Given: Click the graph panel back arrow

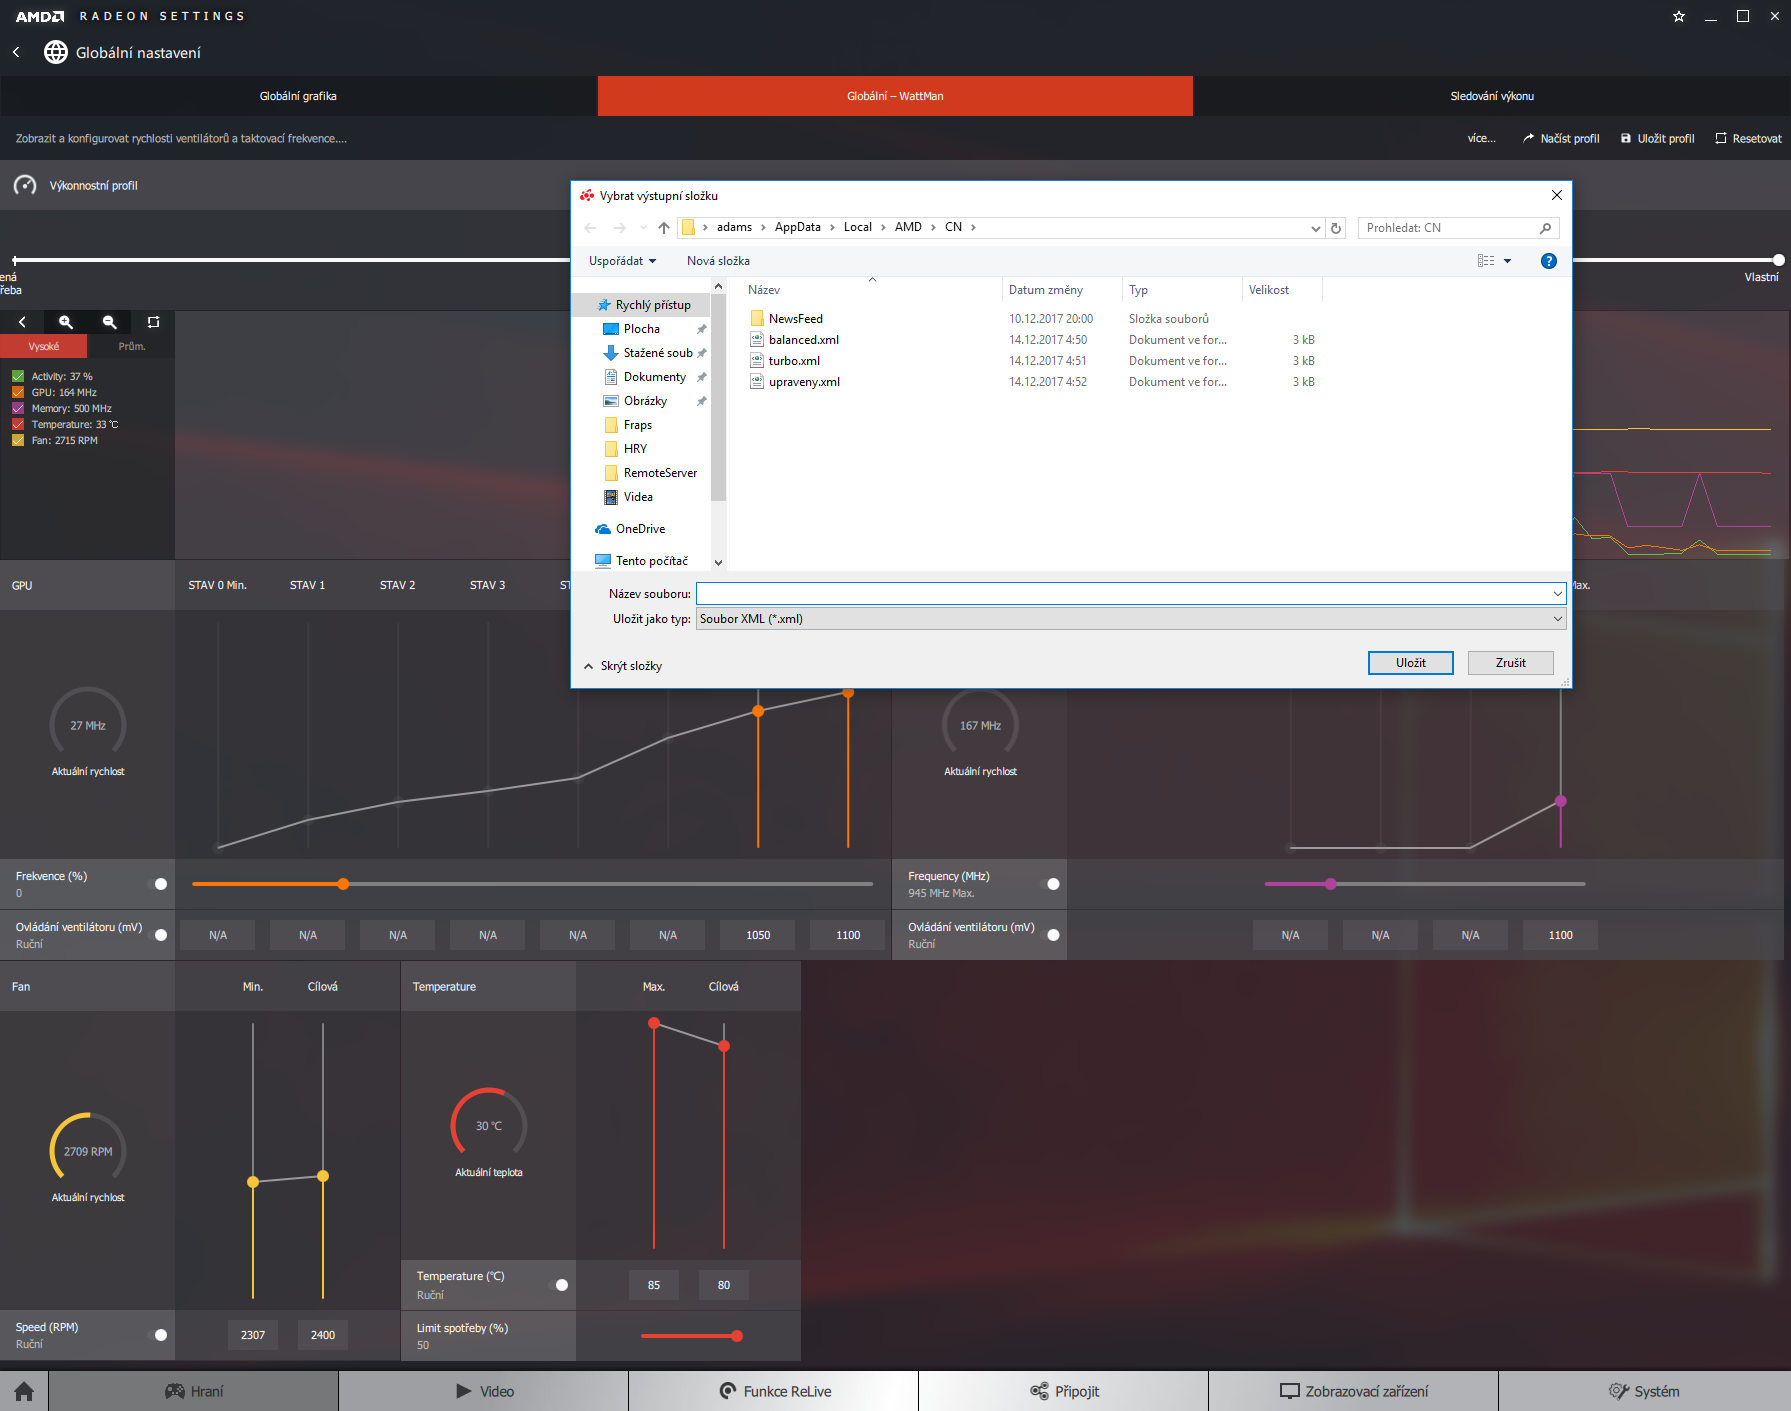Looking at the screenshot, I should [22, 322].
